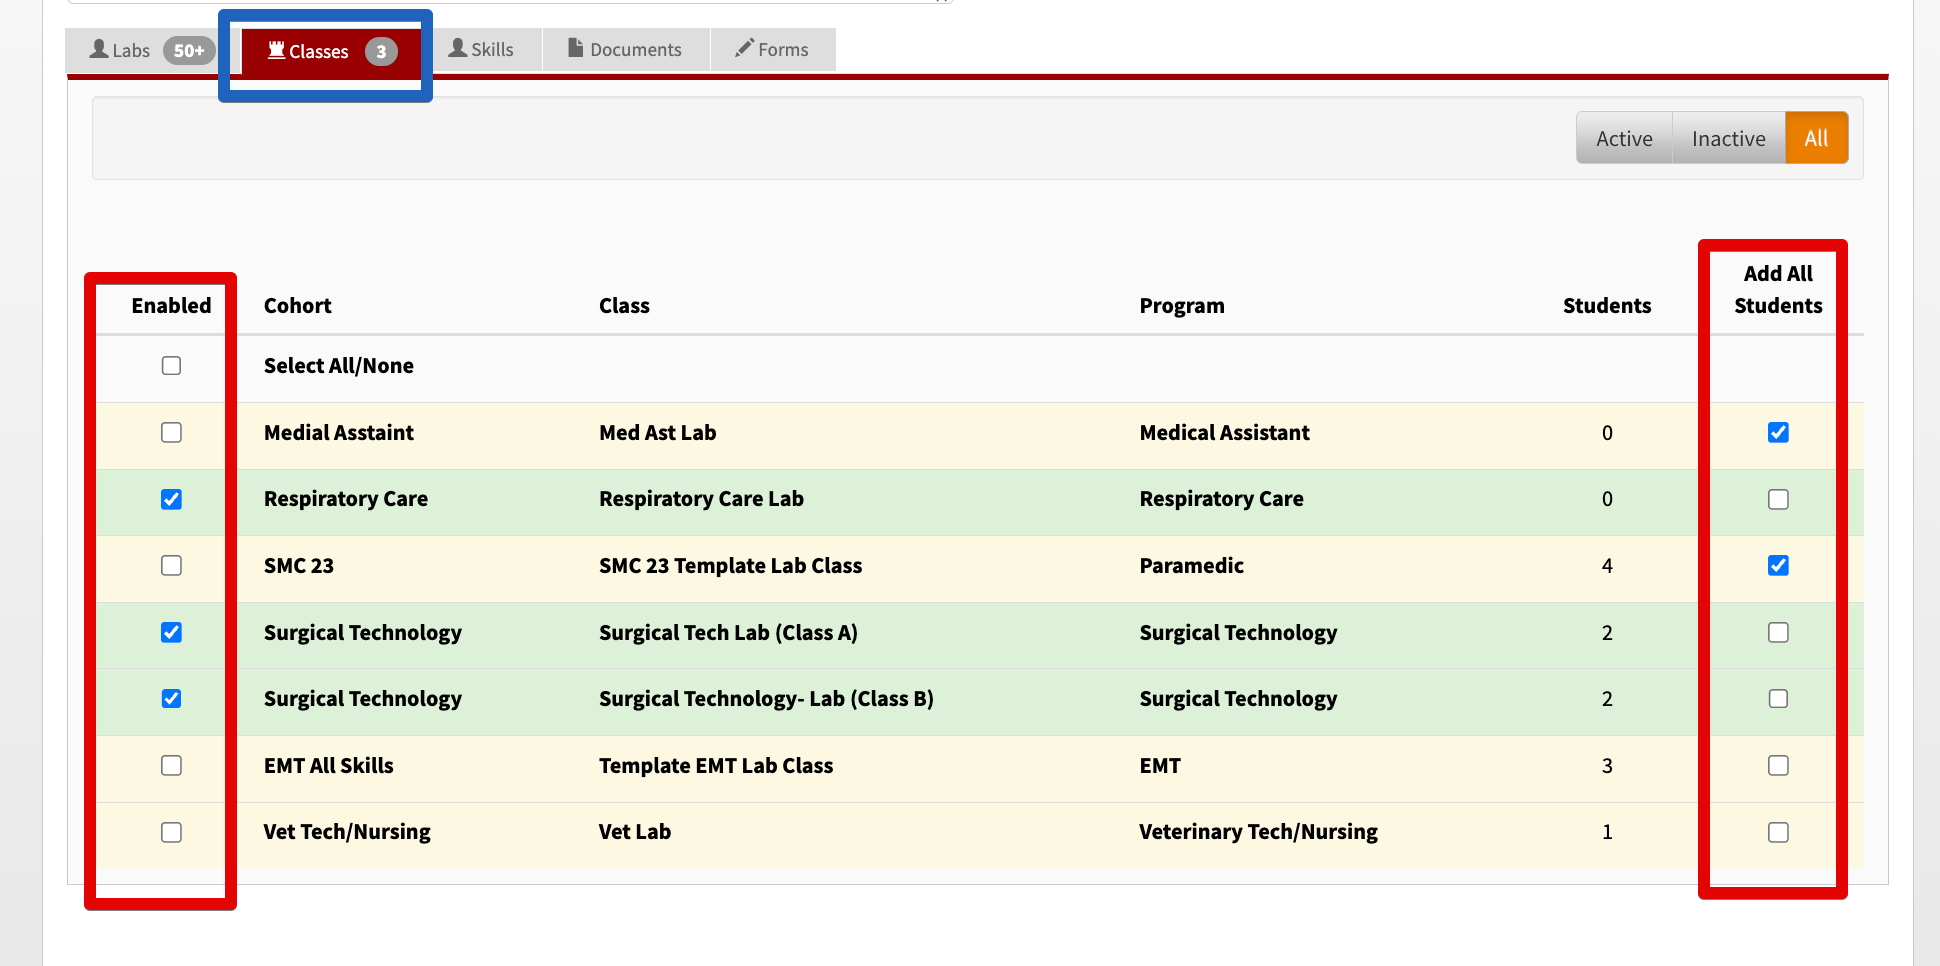Click the Add All Students column header
Viewport: 1940px width, 966px height.
(x=1778, y=289)
